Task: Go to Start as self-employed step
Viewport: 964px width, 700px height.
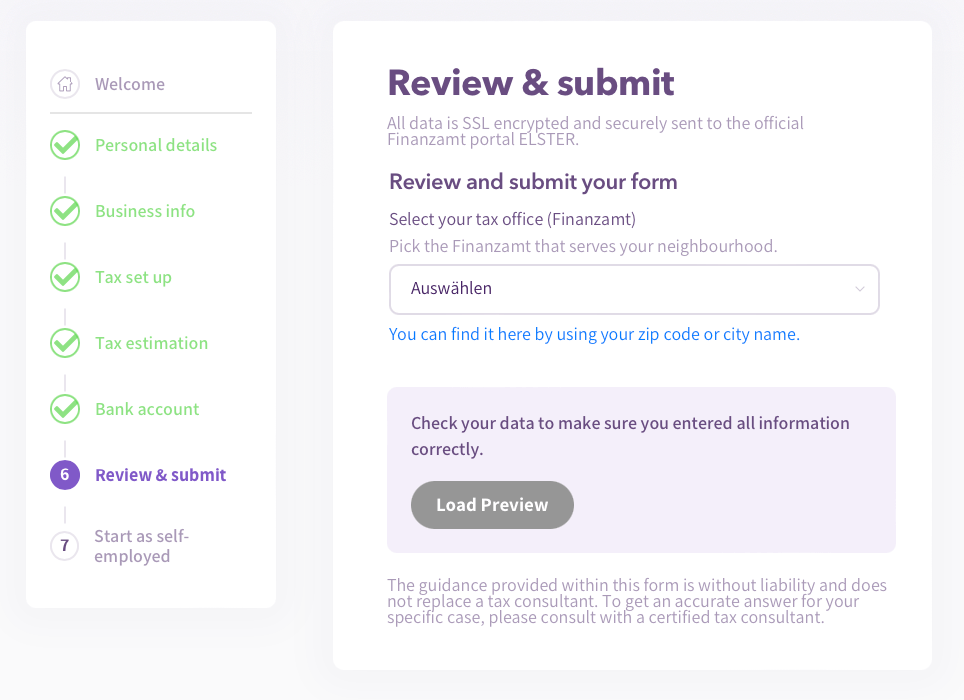Action: point(141,546)
